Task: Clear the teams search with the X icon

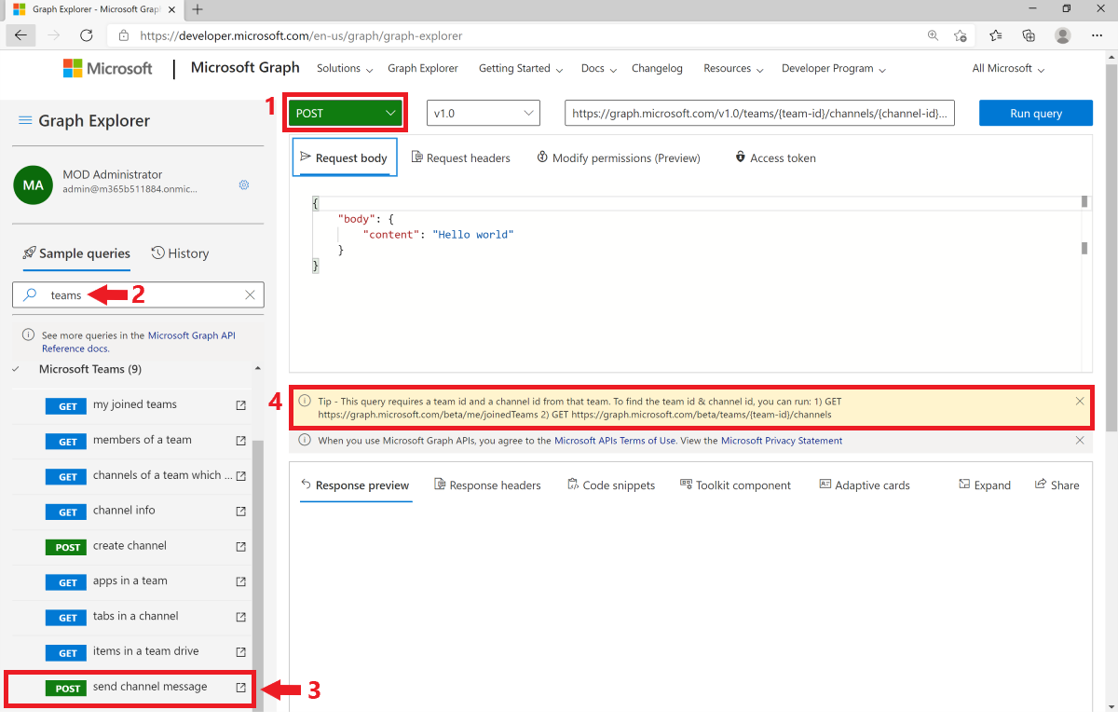Action: (250, 294)
